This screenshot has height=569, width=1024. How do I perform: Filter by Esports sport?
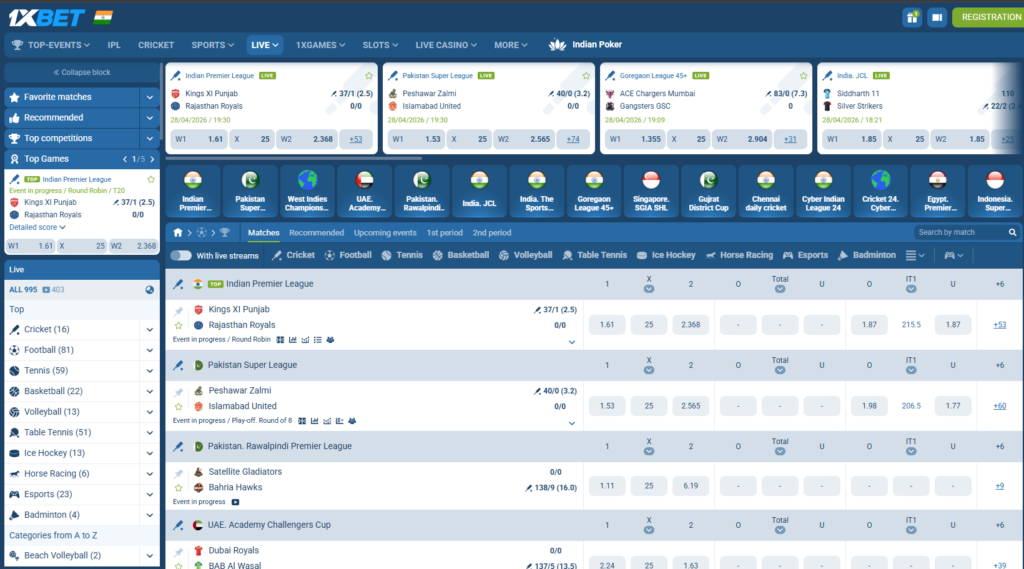(x=805, y=255)
